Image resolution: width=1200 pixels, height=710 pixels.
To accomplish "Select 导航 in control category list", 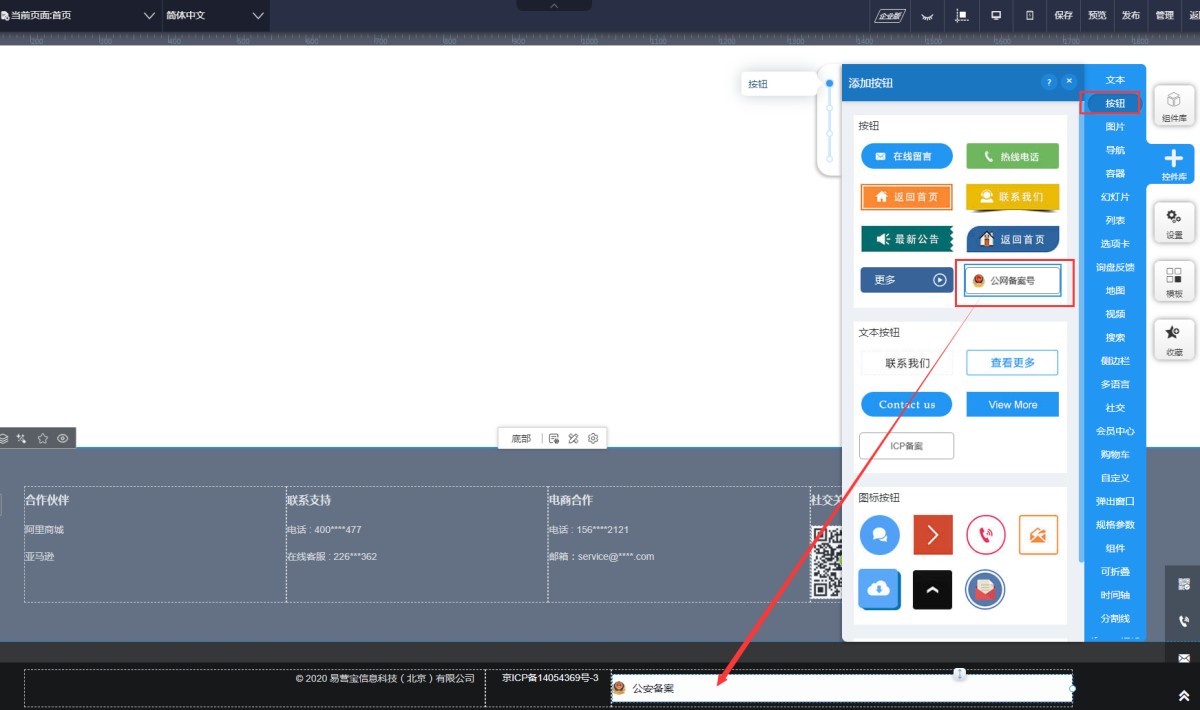I will [1115, 150].
